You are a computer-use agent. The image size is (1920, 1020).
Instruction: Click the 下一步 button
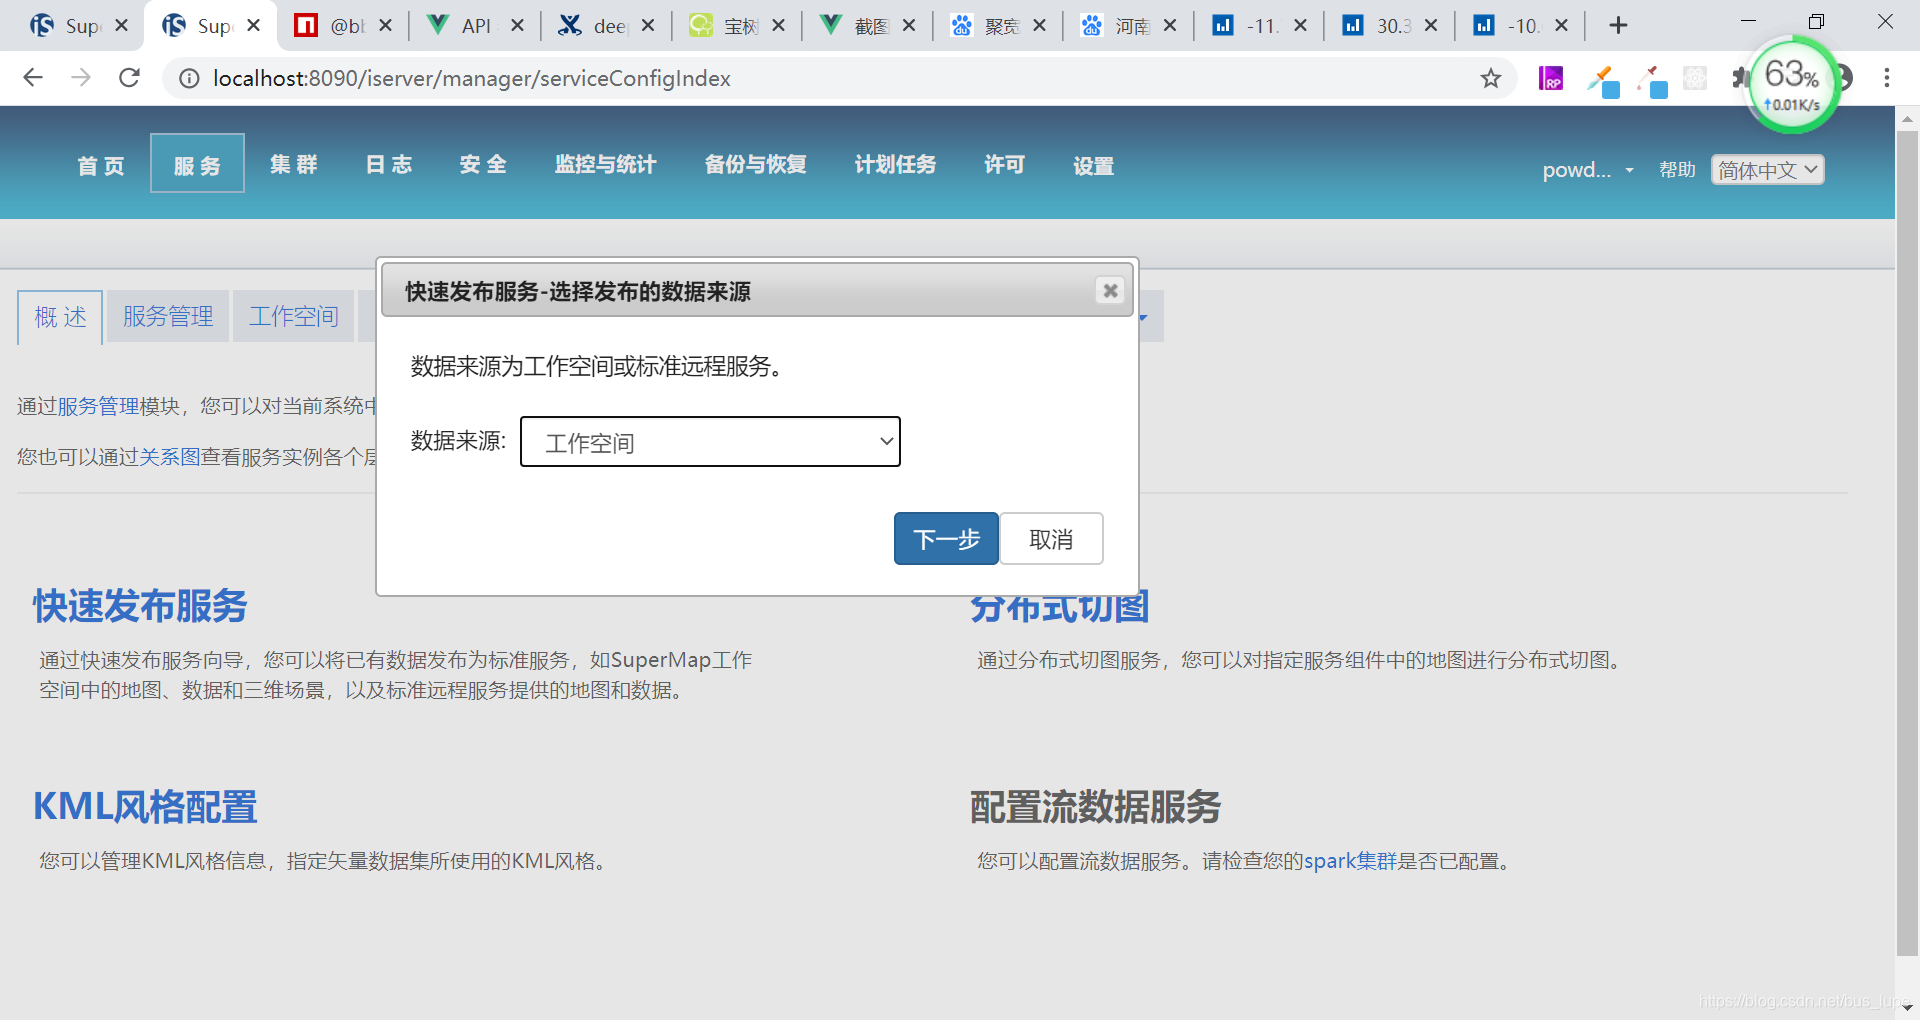[946, 539]
